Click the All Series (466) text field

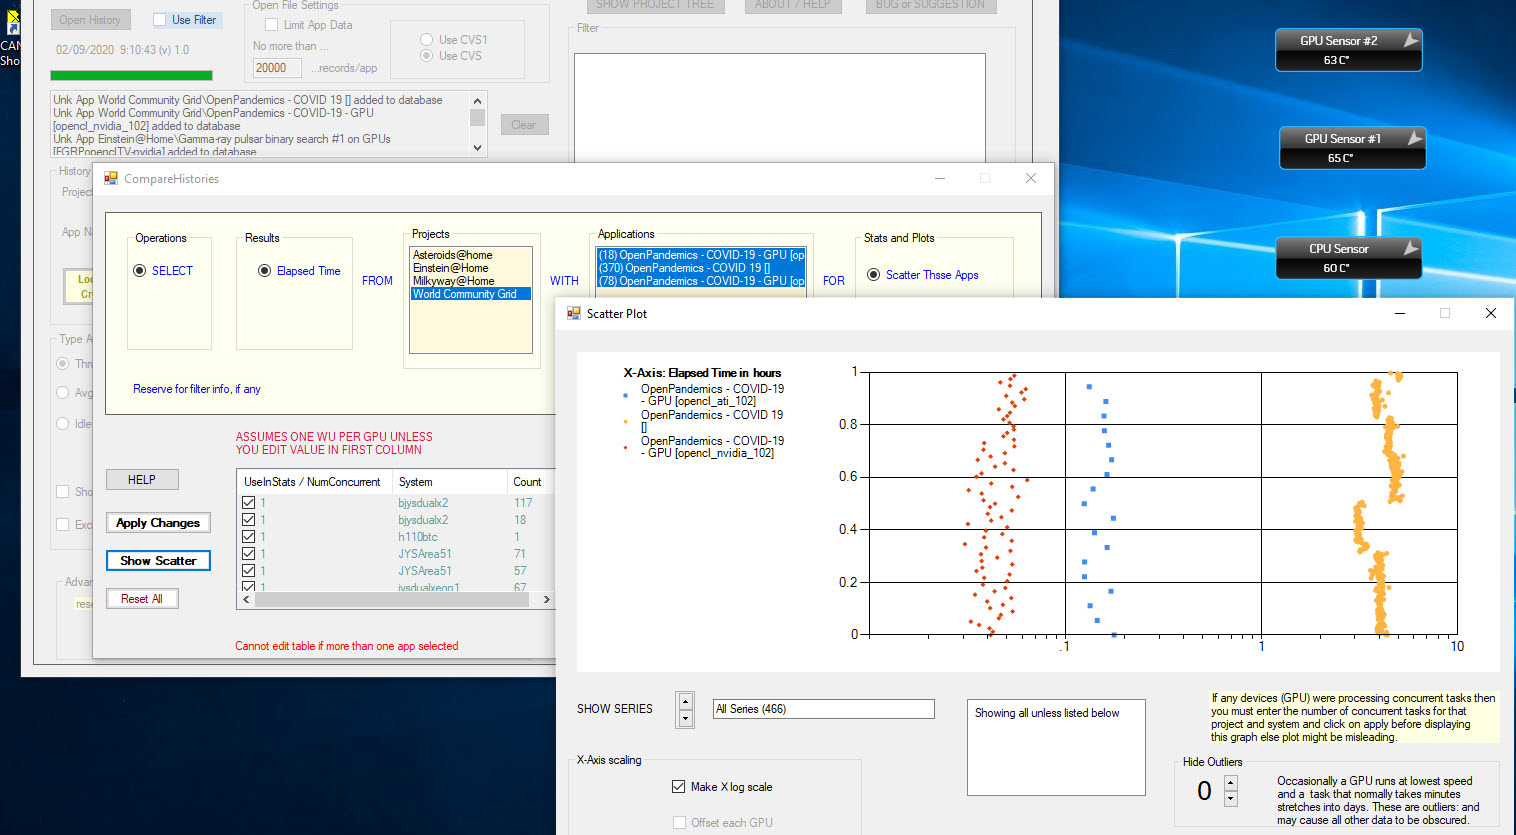tap(823, 709)
